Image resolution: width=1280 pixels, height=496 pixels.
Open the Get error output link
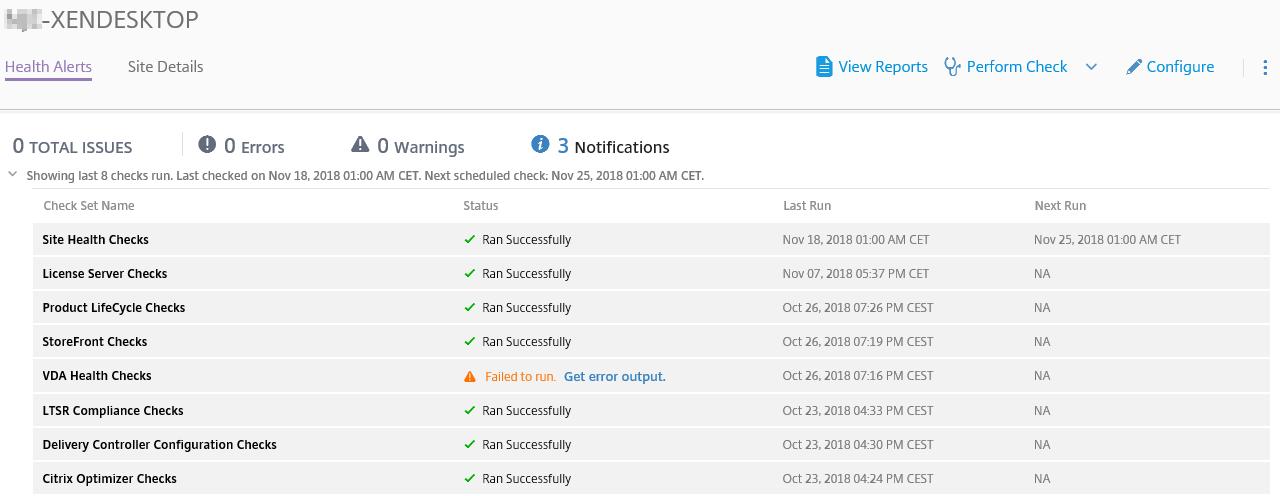(x=614, y=377)
